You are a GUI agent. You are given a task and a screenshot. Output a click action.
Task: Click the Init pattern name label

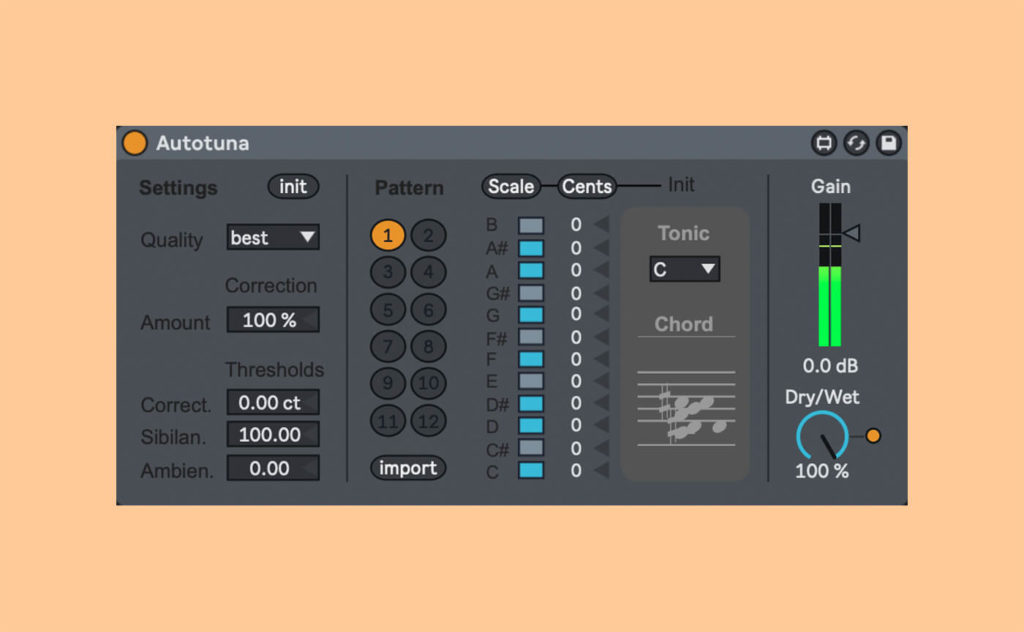681,185
